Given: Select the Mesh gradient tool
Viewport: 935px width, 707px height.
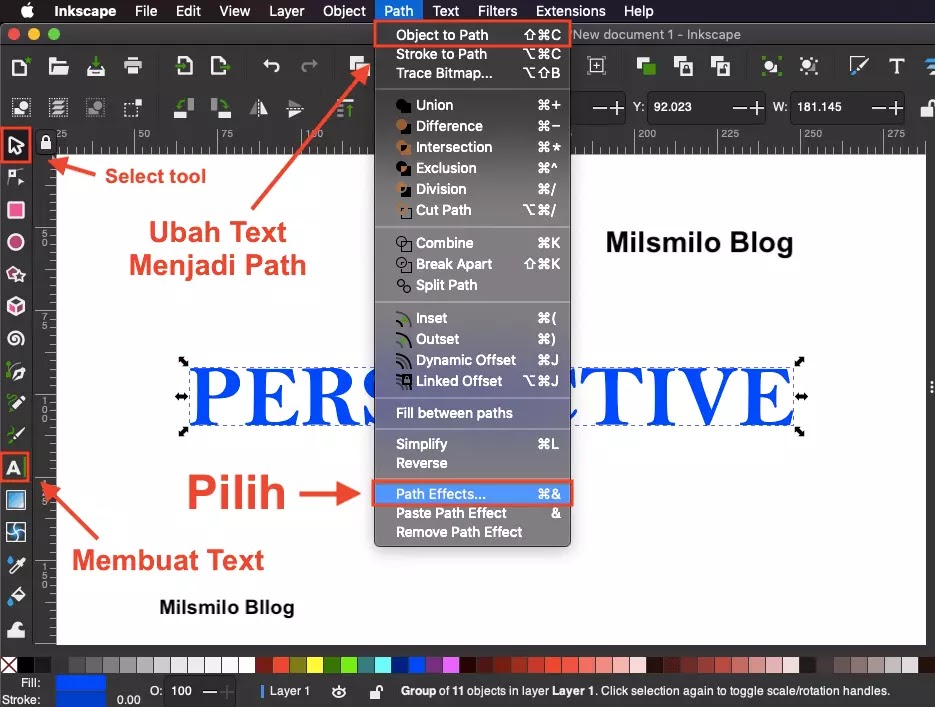Looking at the screenshot, I should pyautogui.click(x=16, y=532).
